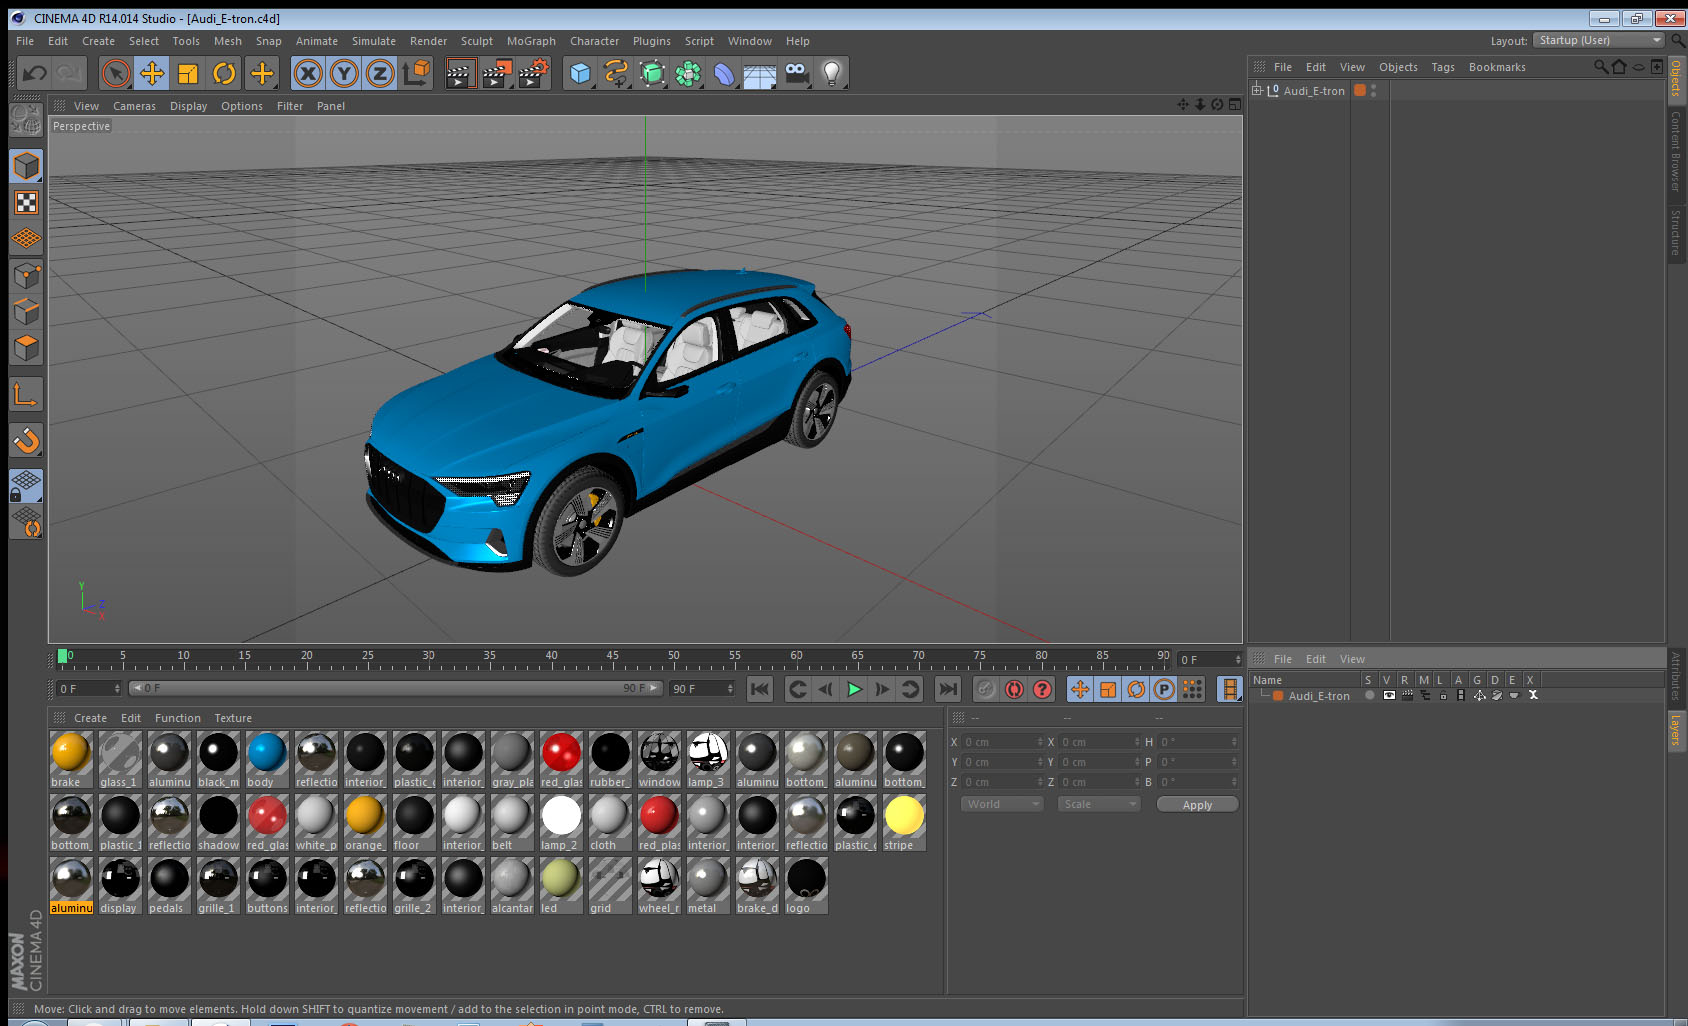Toggle Snap magnet icon
The height and width of the screenshot is (1026, 1688).
coord(26,441)
